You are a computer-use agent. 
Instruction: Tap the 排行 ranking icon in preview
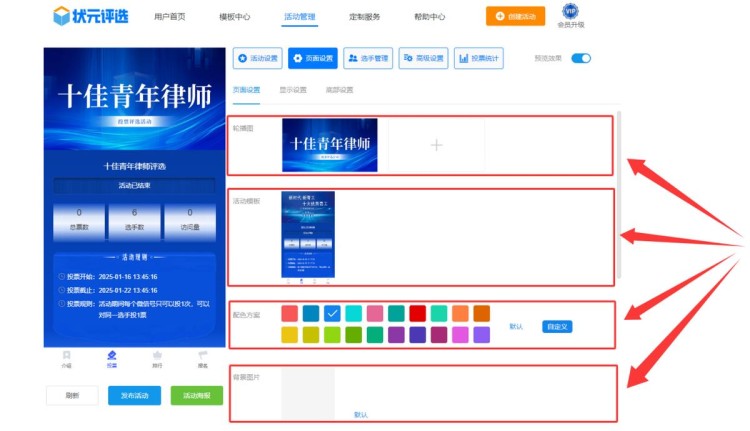157,357
